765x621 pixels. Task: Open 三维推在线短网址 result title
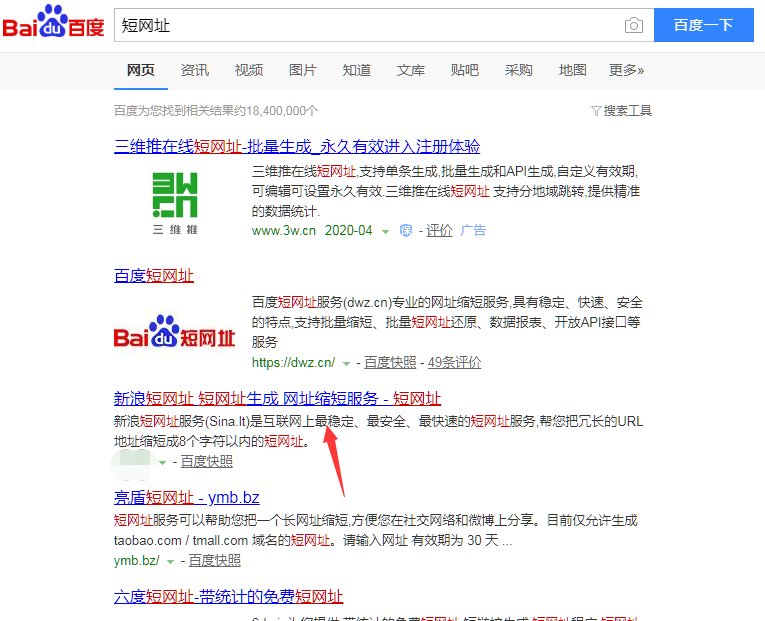(297, 146)
